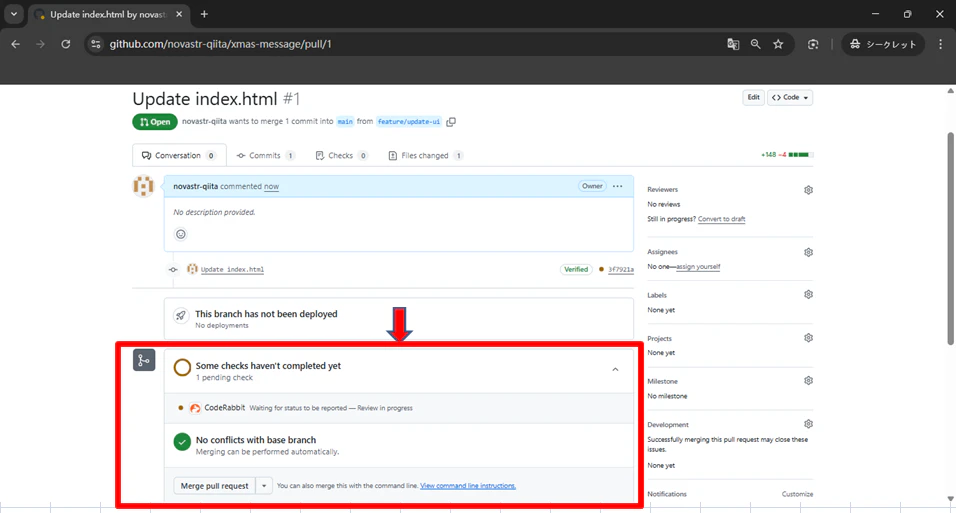The height and width of the screenshot is (513, 956).
Task: Add a reaction with the smiley icon
Action: pyautogui.click(x=180, y=234)
